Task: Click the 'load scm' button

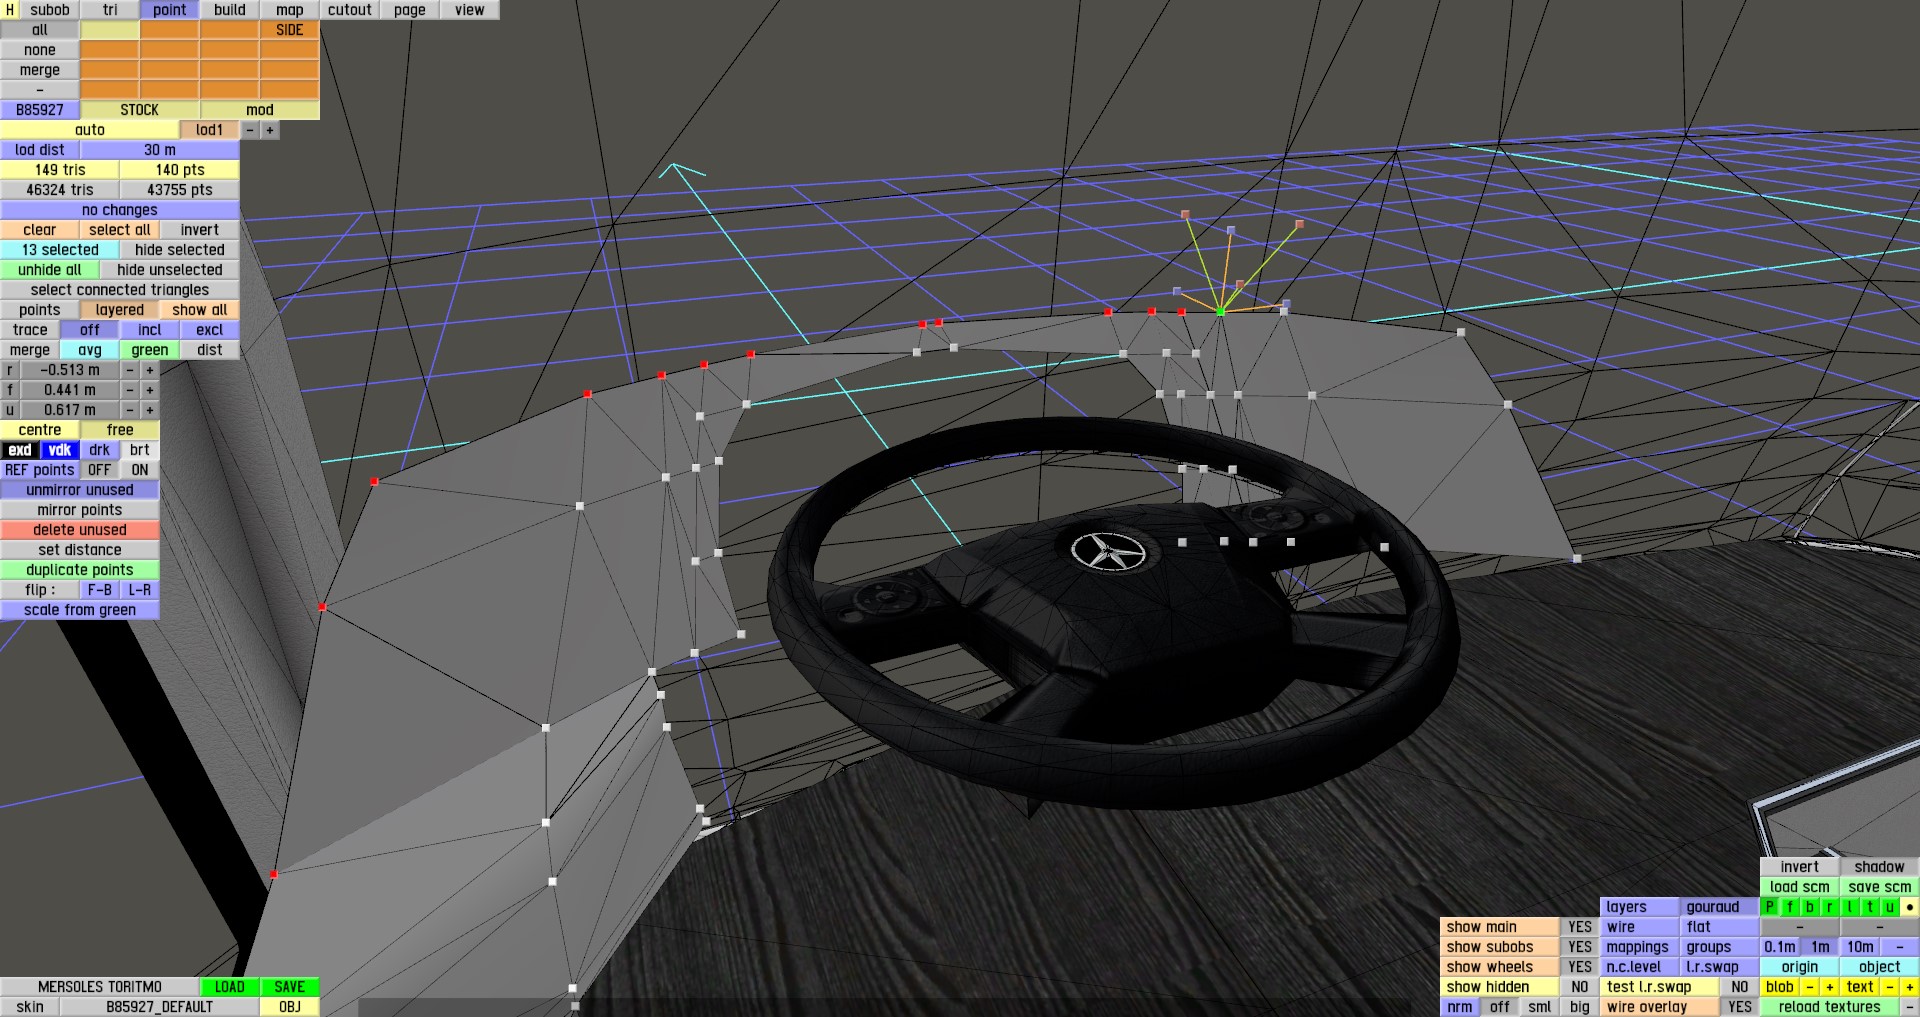Action: pos(1800,887)
